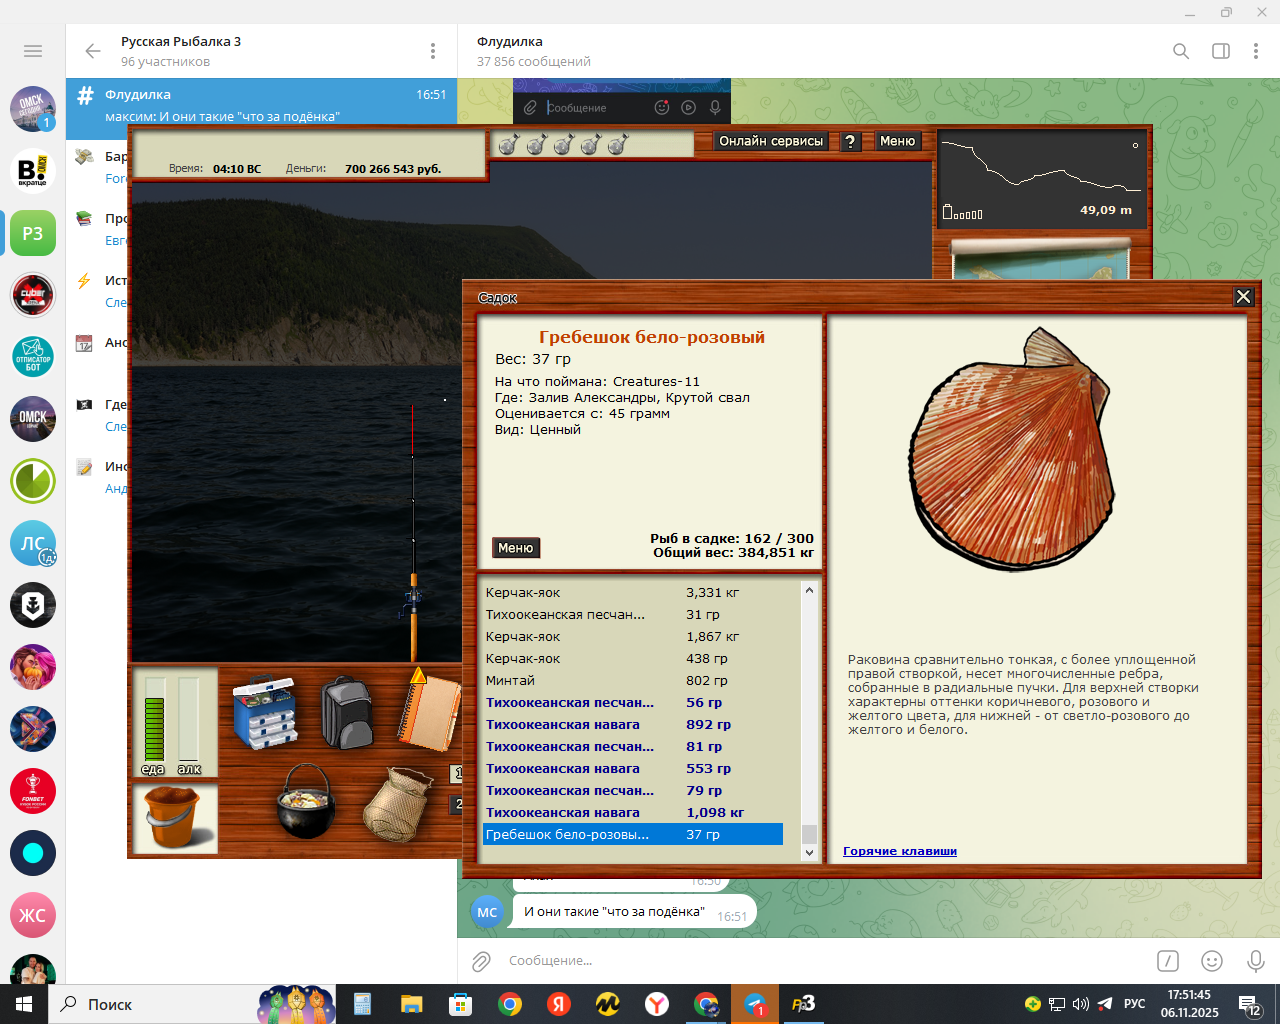The image size is (1280, 1024).
Task: Open the Горячие клавиши link
Action: (899, 851)
